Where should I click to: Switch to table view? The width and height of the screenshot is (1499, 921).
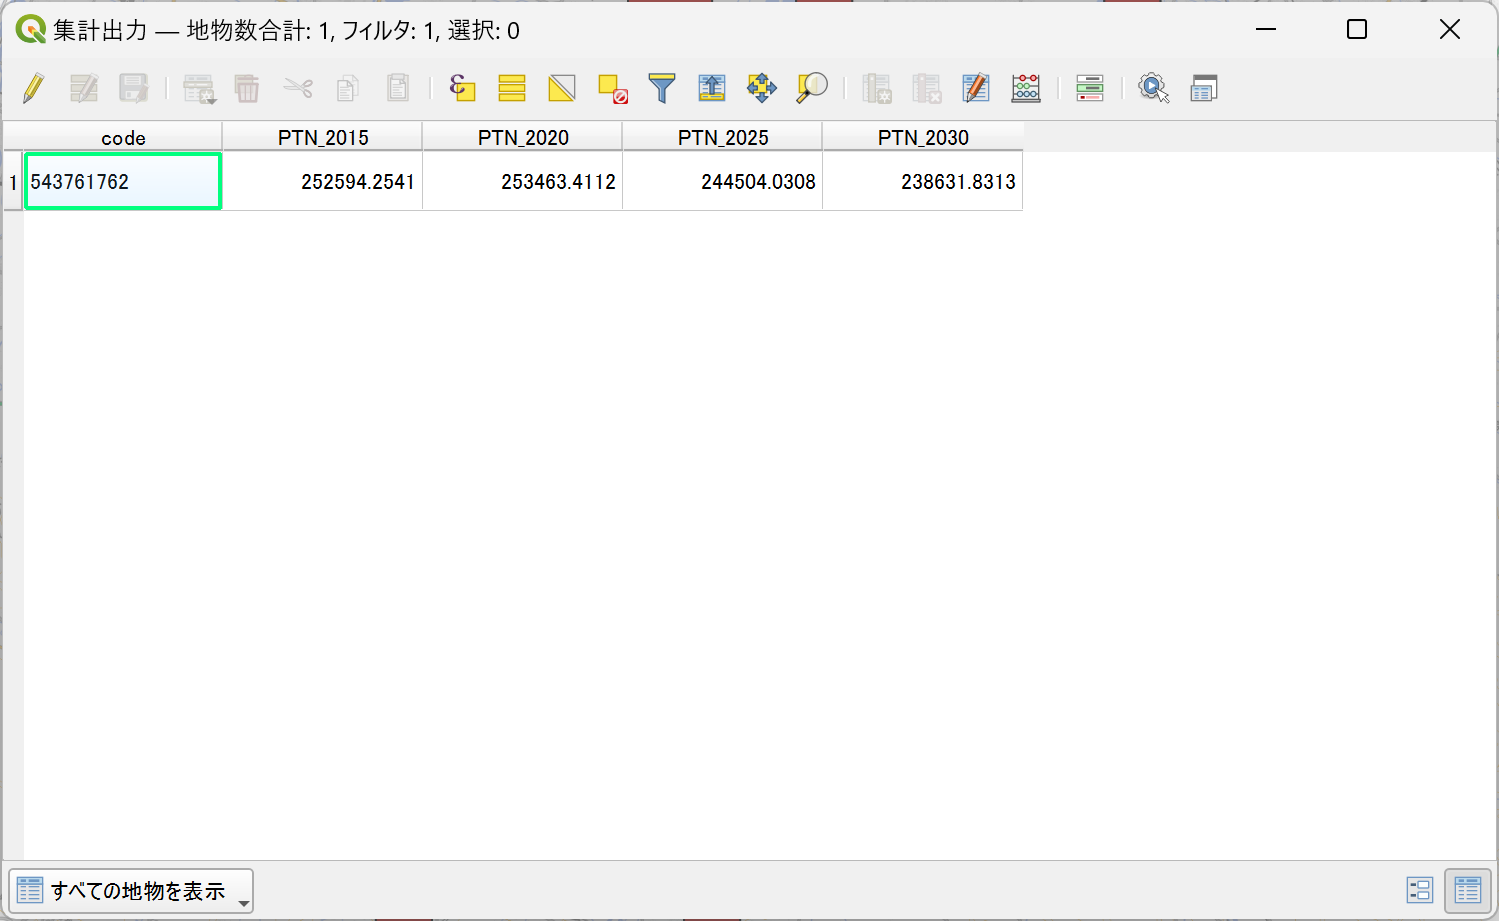click(1467, 890)
